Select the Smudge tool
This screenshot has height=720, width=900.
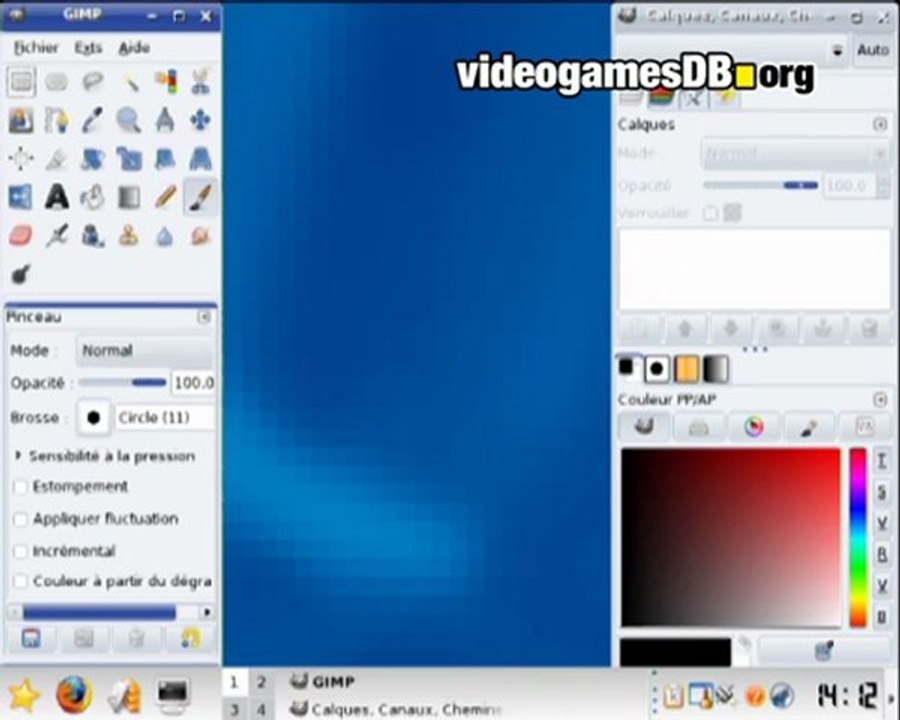coord(200,236)
